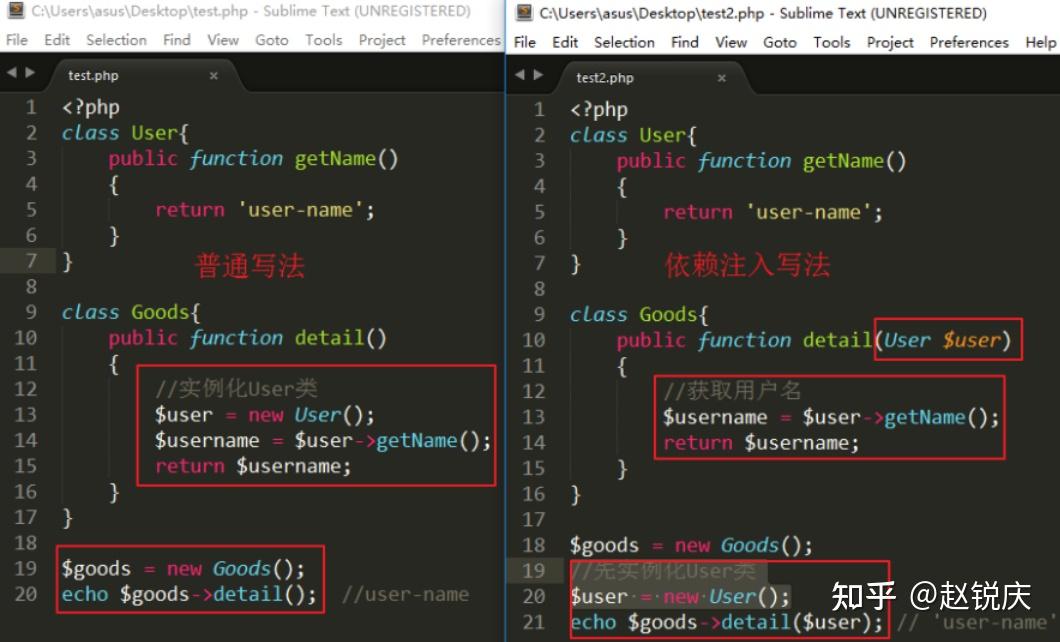This screenshot has width=1060, height=642.
Task: Open the Goto menu in right window
Action: click(x=780, y=42)
